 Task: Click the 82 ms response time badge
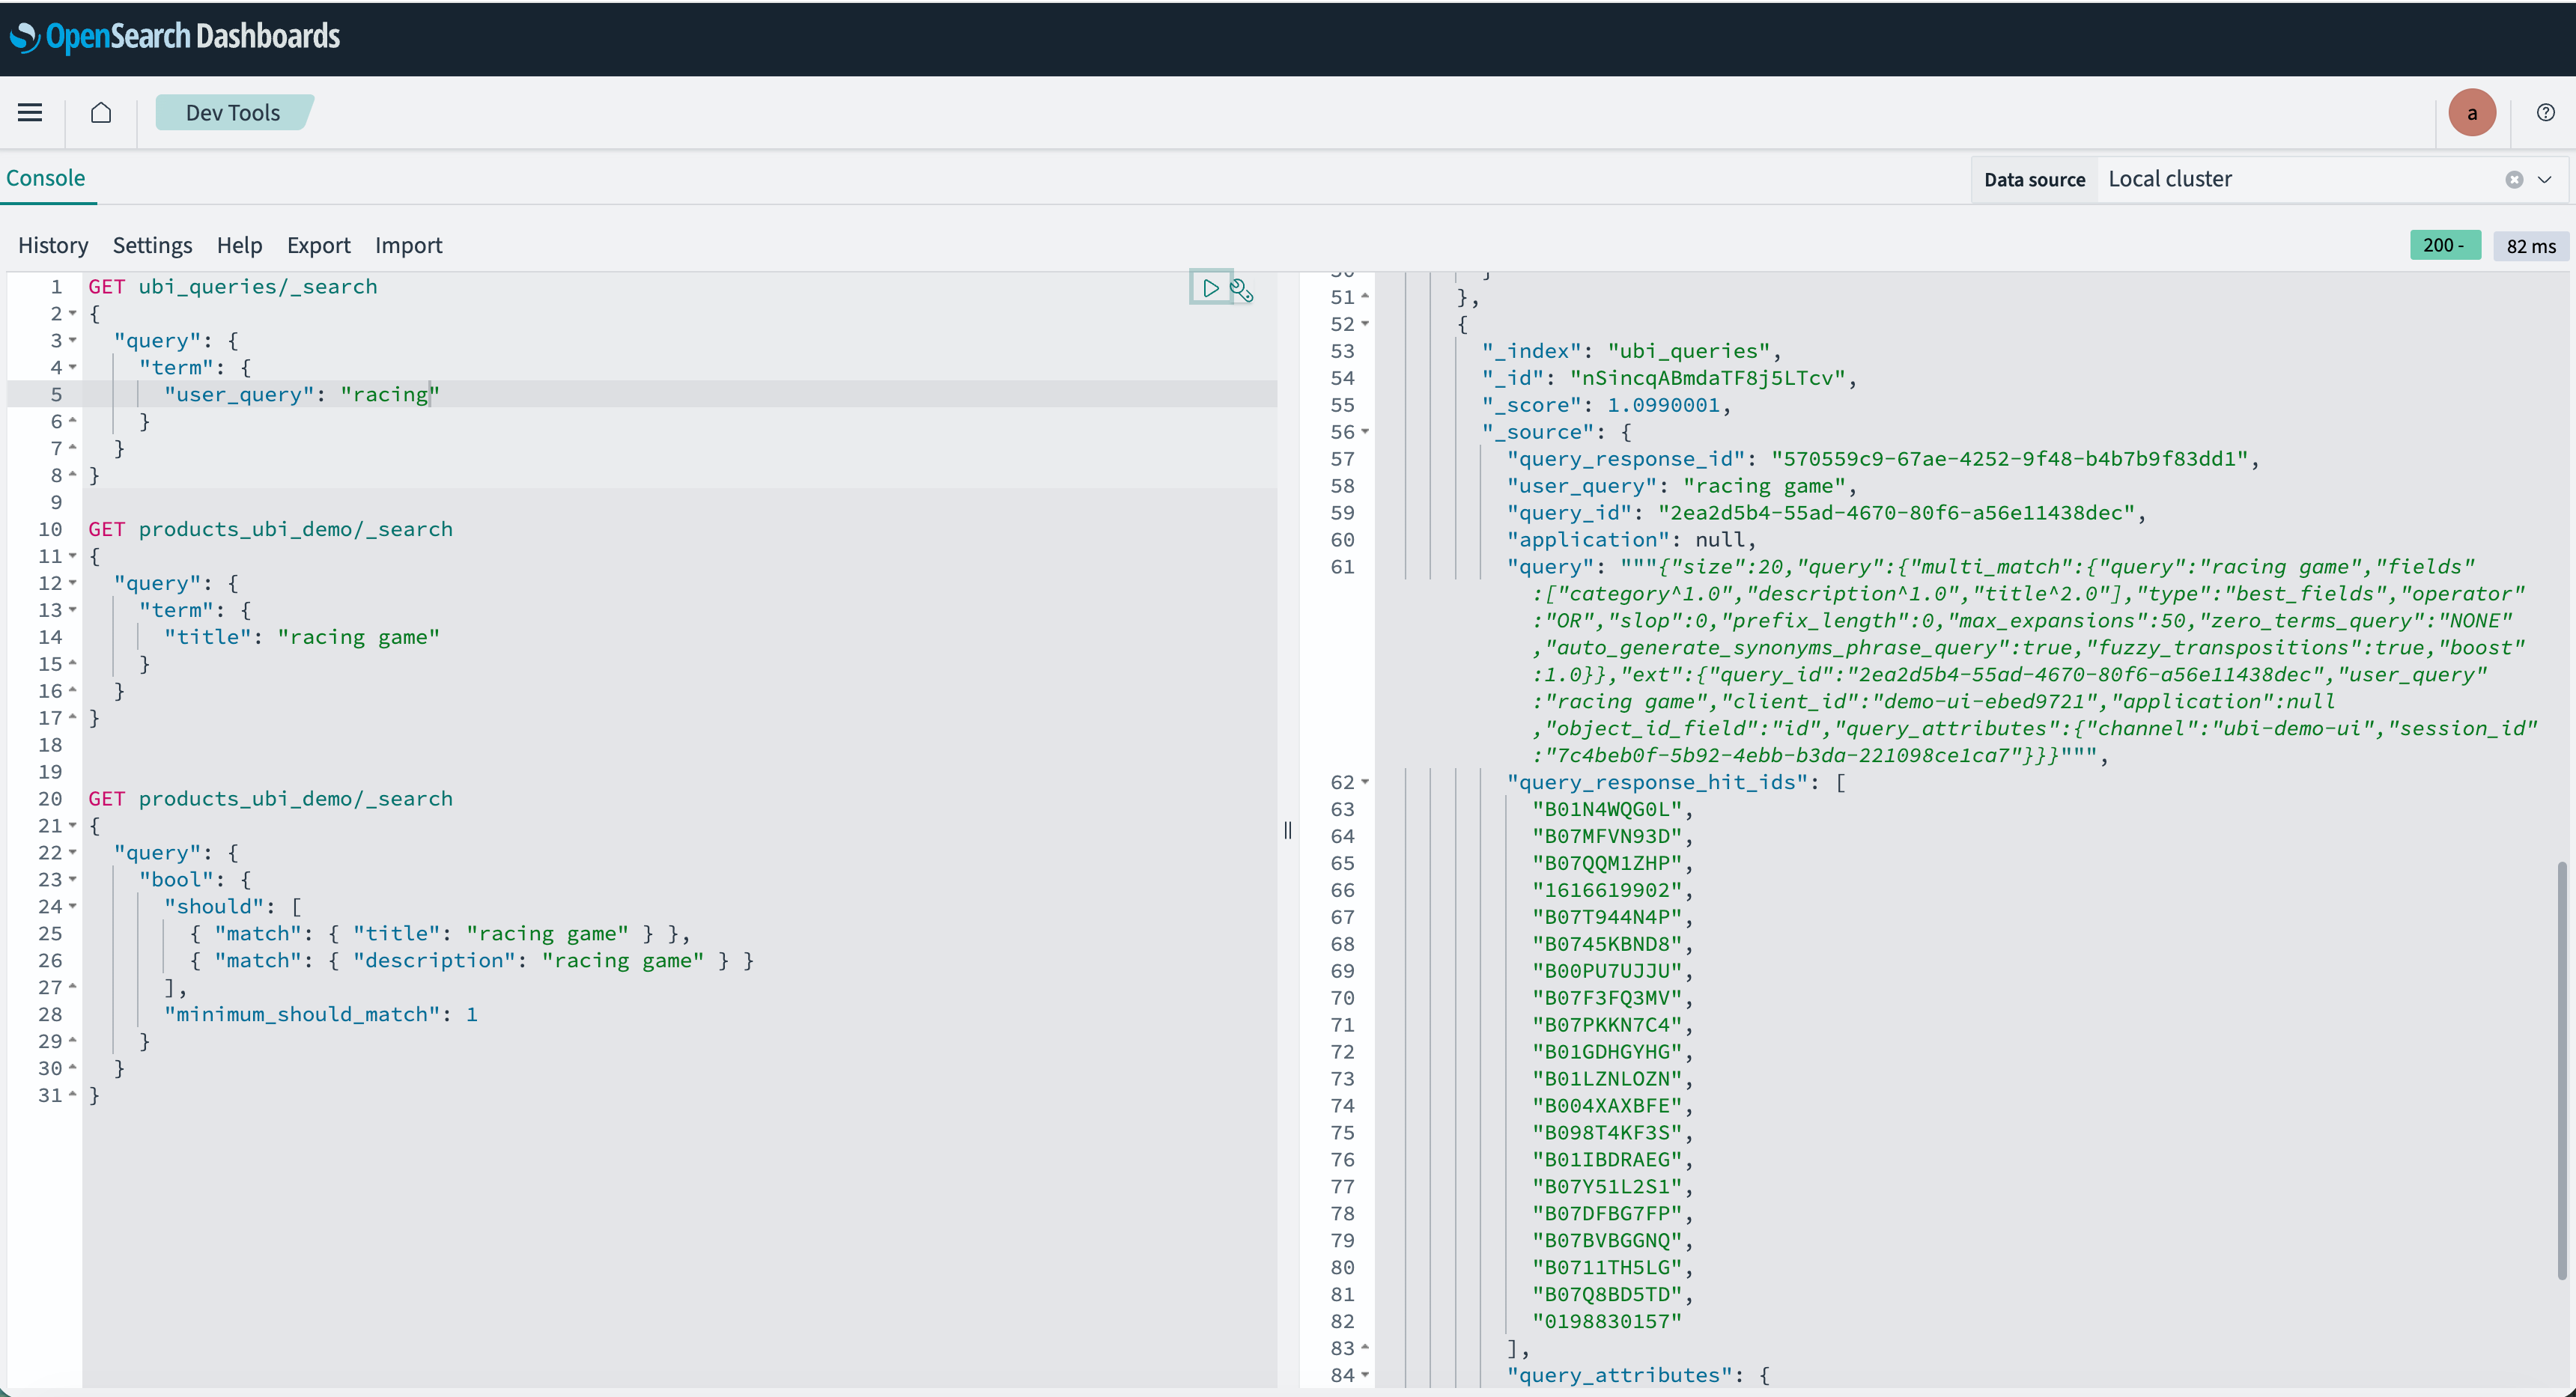click(2531, 246)
